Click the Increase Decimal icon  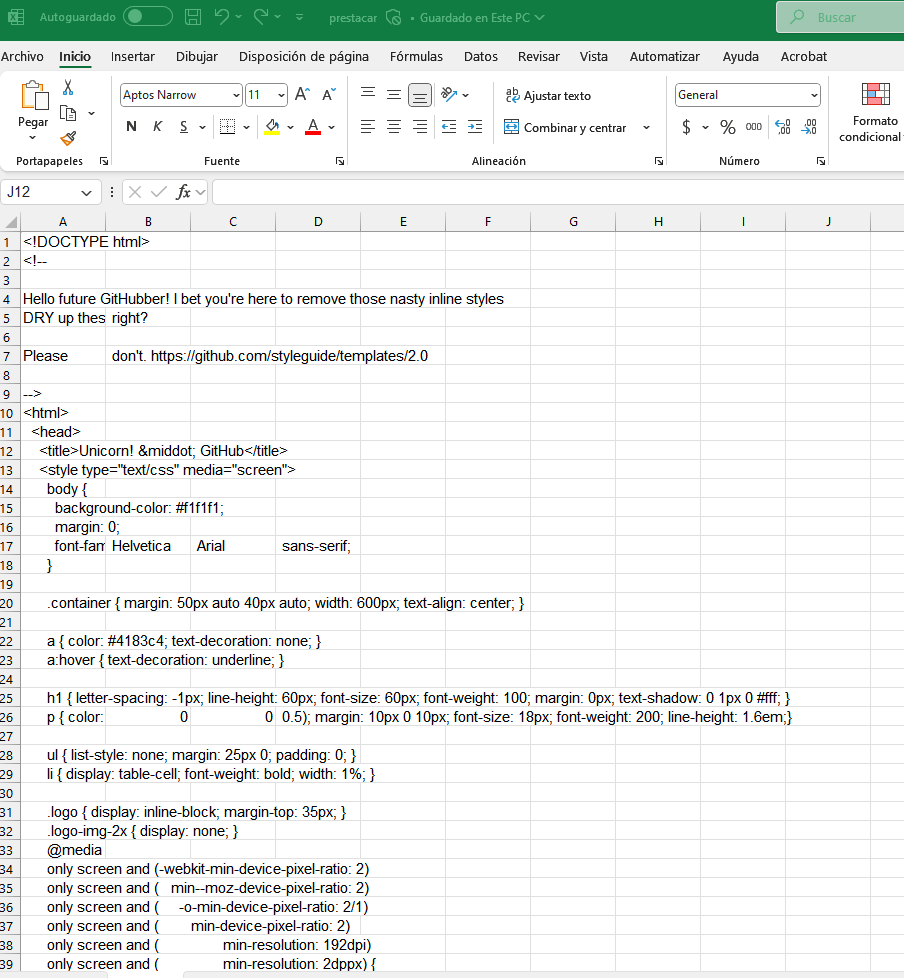[x=783, y=127]
